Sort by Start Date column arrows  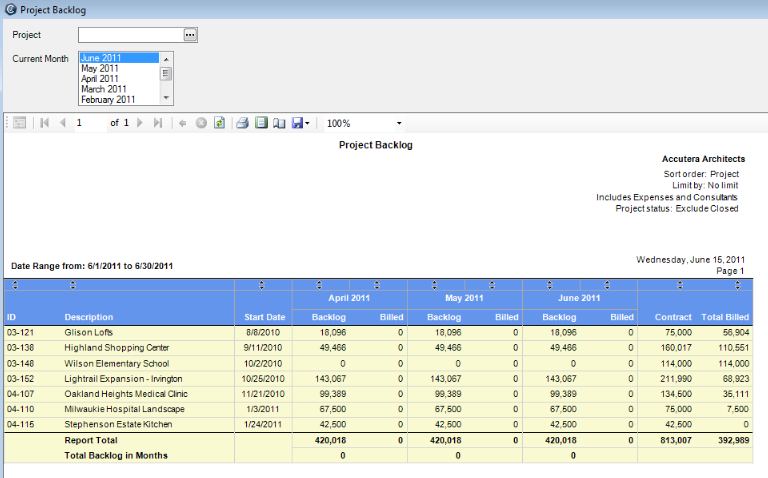(262, 285)
